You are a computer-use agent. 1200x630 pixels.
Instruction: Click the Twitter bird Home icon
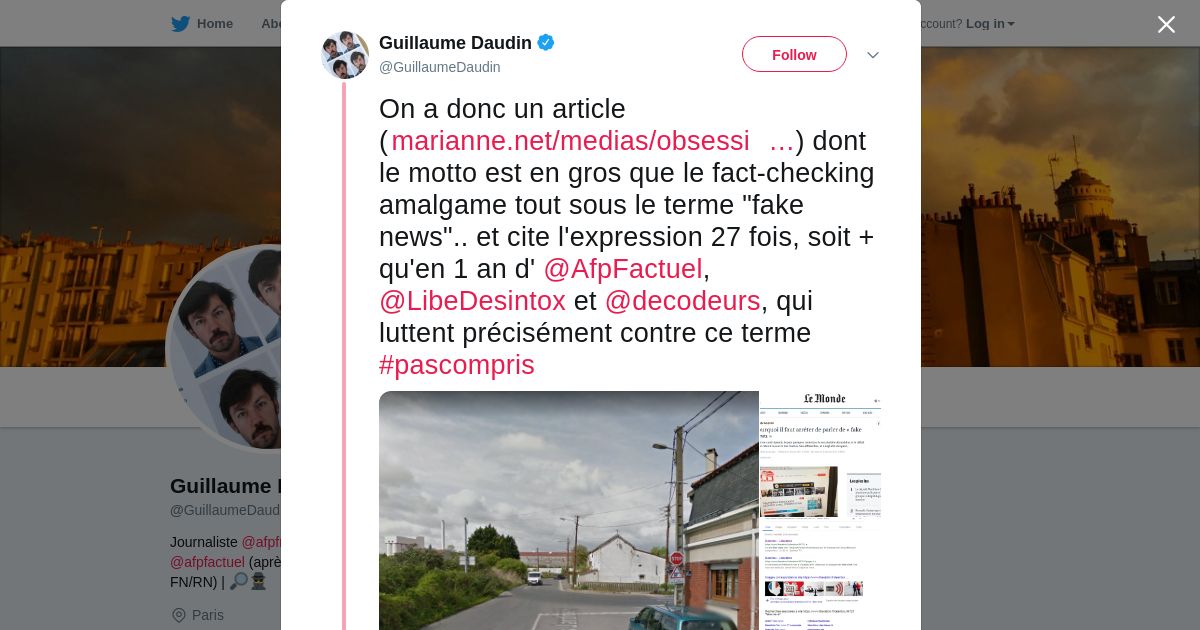[180, 24]
